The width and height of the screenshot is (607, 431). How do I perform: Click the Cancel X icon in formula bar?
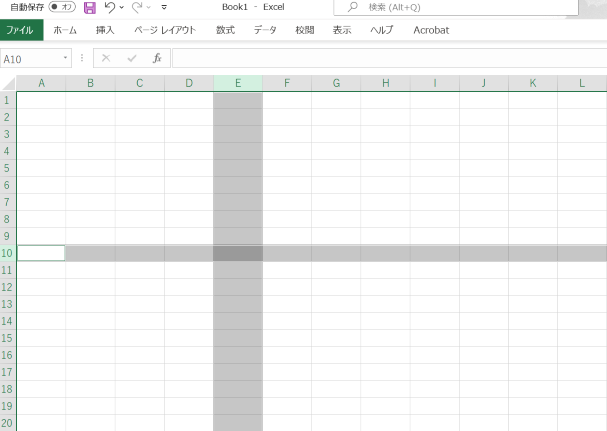pyautogui.click(x=106, y=59)
